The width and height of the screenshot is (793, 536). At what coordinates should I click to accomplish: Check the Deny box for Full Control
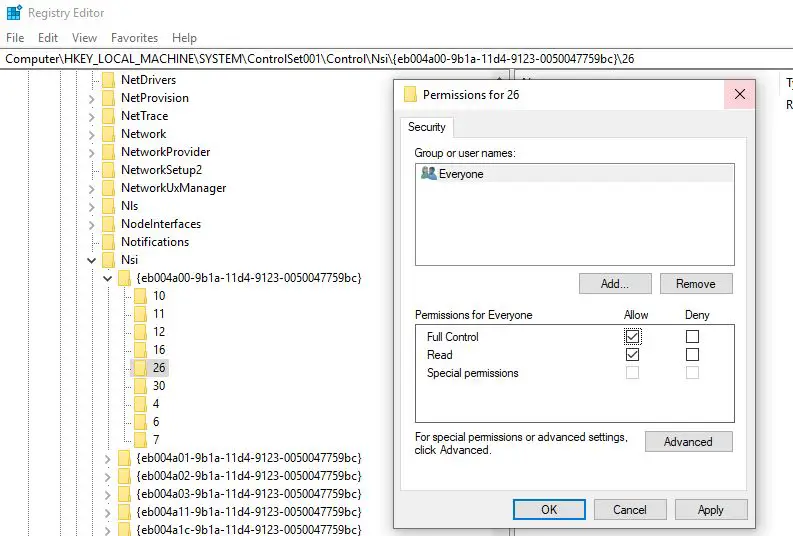692,337
